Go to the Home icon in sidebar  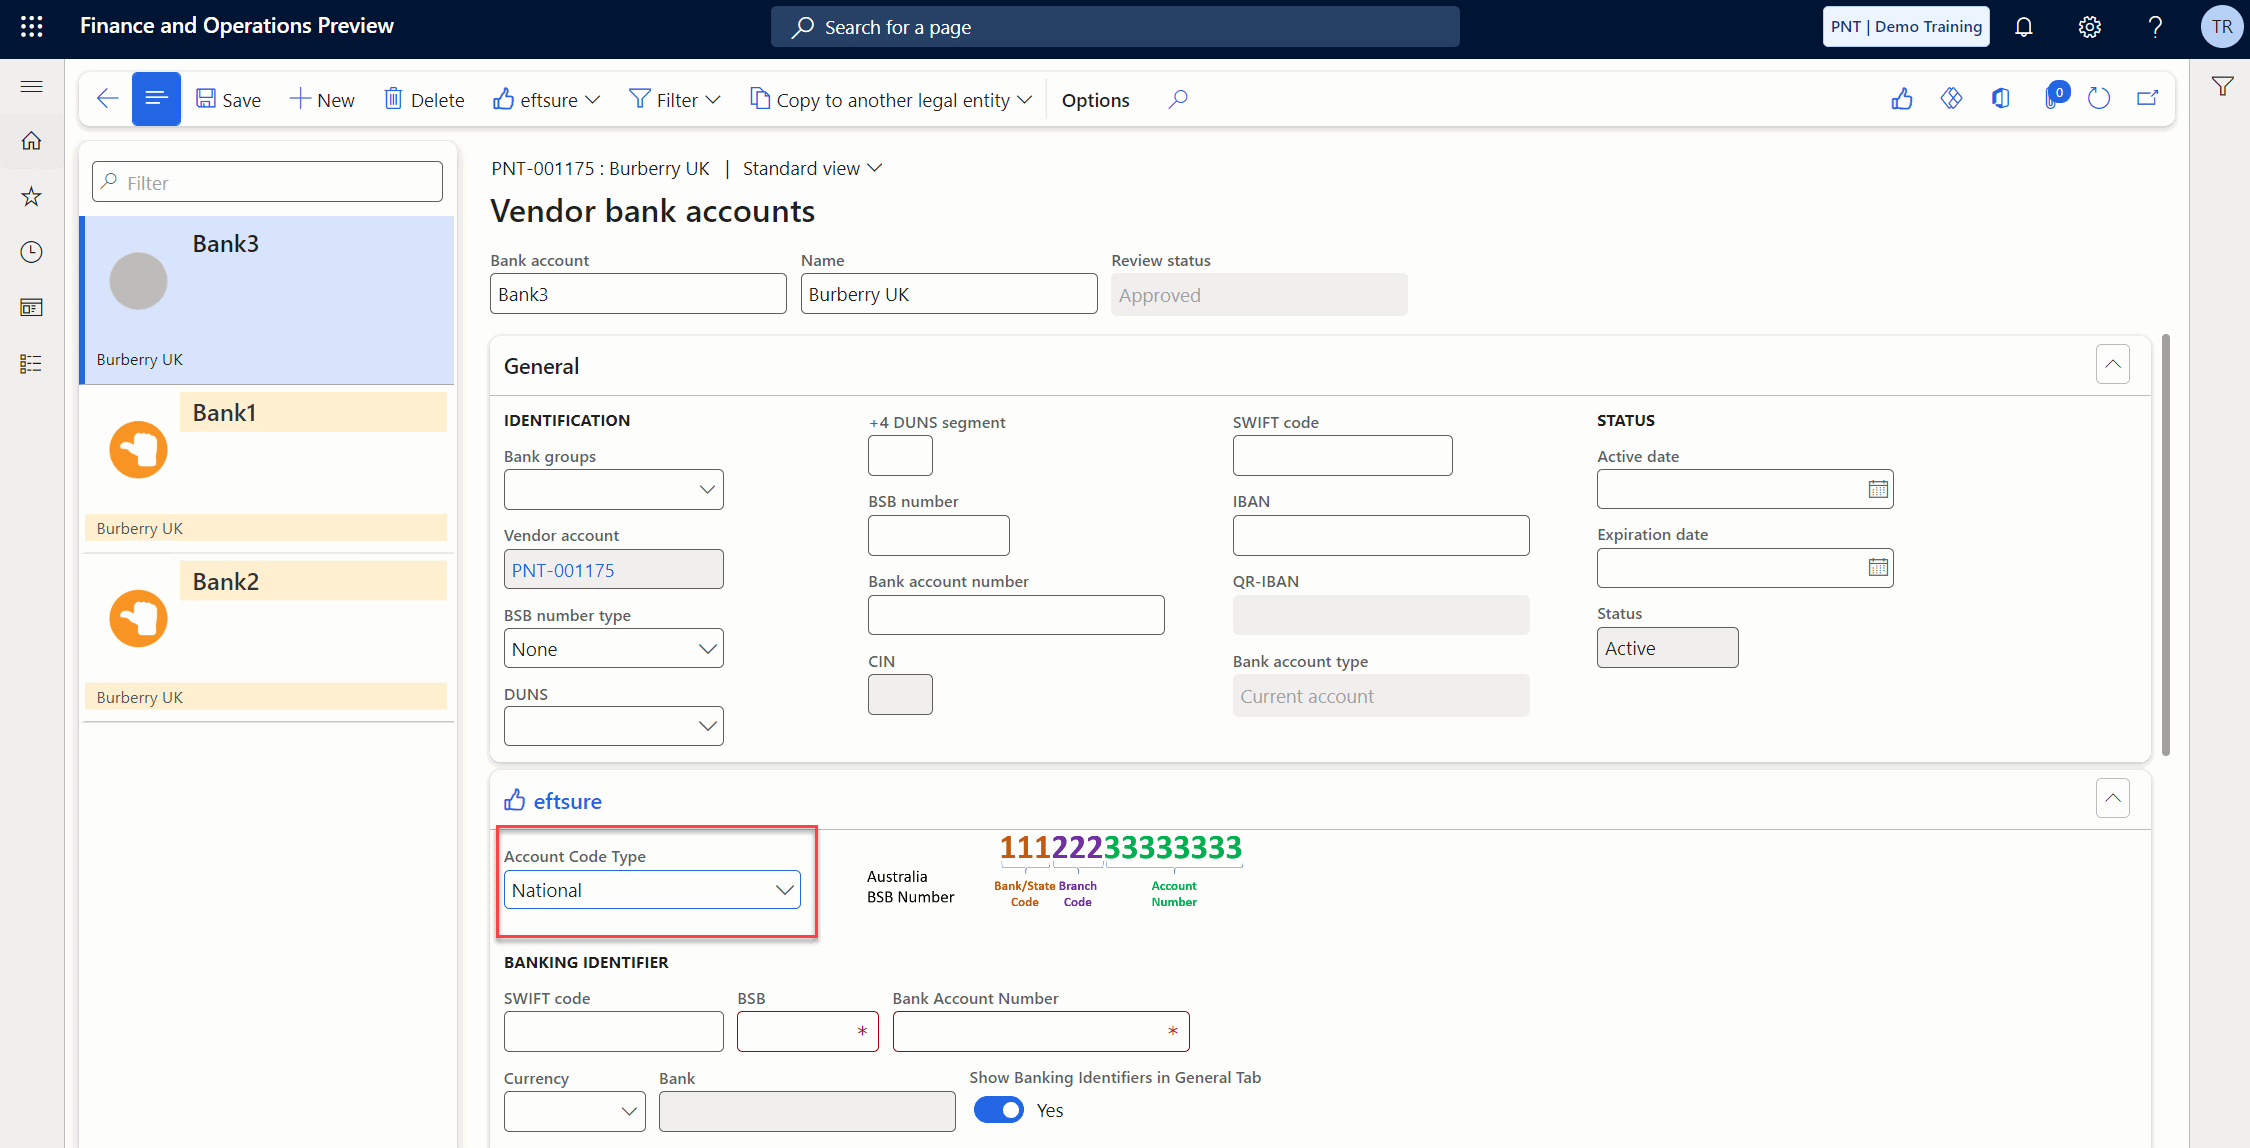(32, 141)
